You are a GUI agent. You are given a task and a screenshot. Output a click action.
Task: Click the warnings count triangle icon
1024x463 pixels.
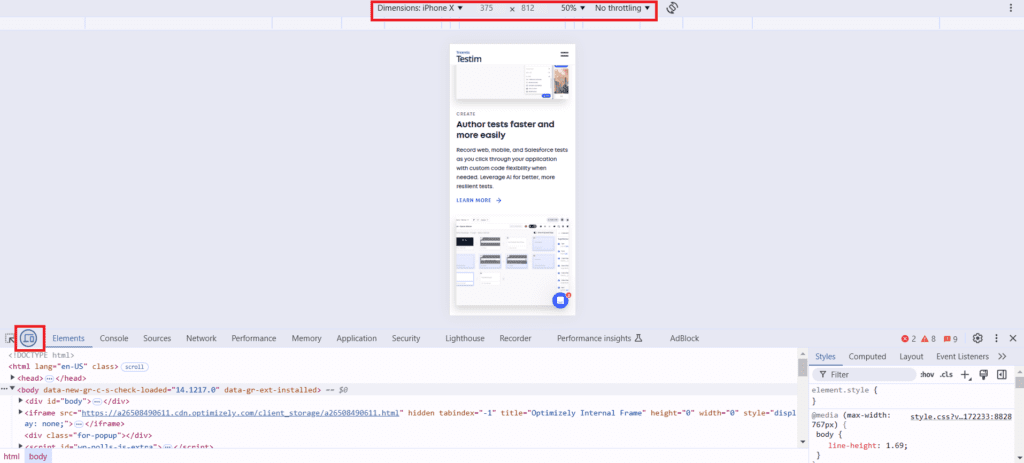[929, 338]
